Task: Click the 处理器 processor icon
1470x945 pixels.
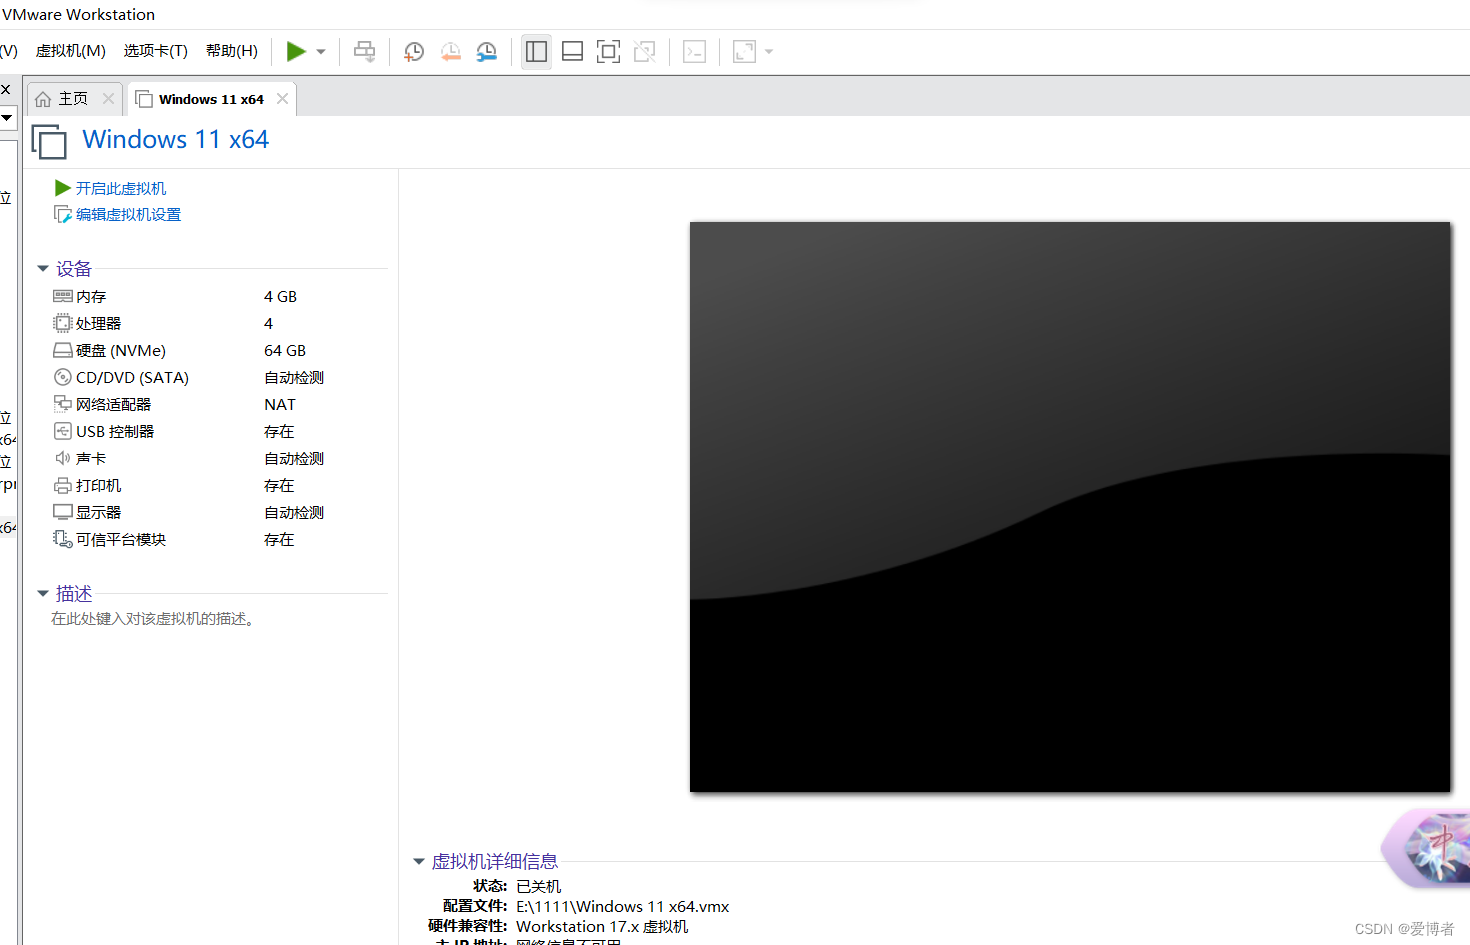Action: [x=63, y=323]
